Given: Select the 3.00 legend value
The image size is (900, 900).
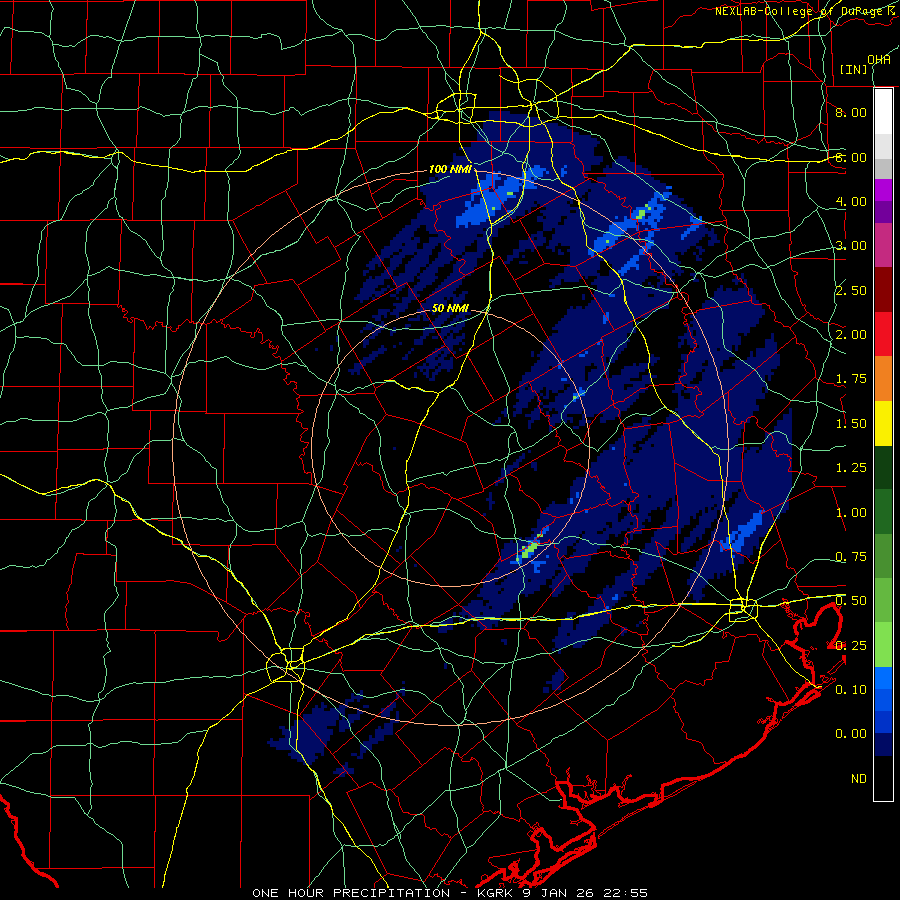Looking at the screenshot, I should [x=851, y=246].
